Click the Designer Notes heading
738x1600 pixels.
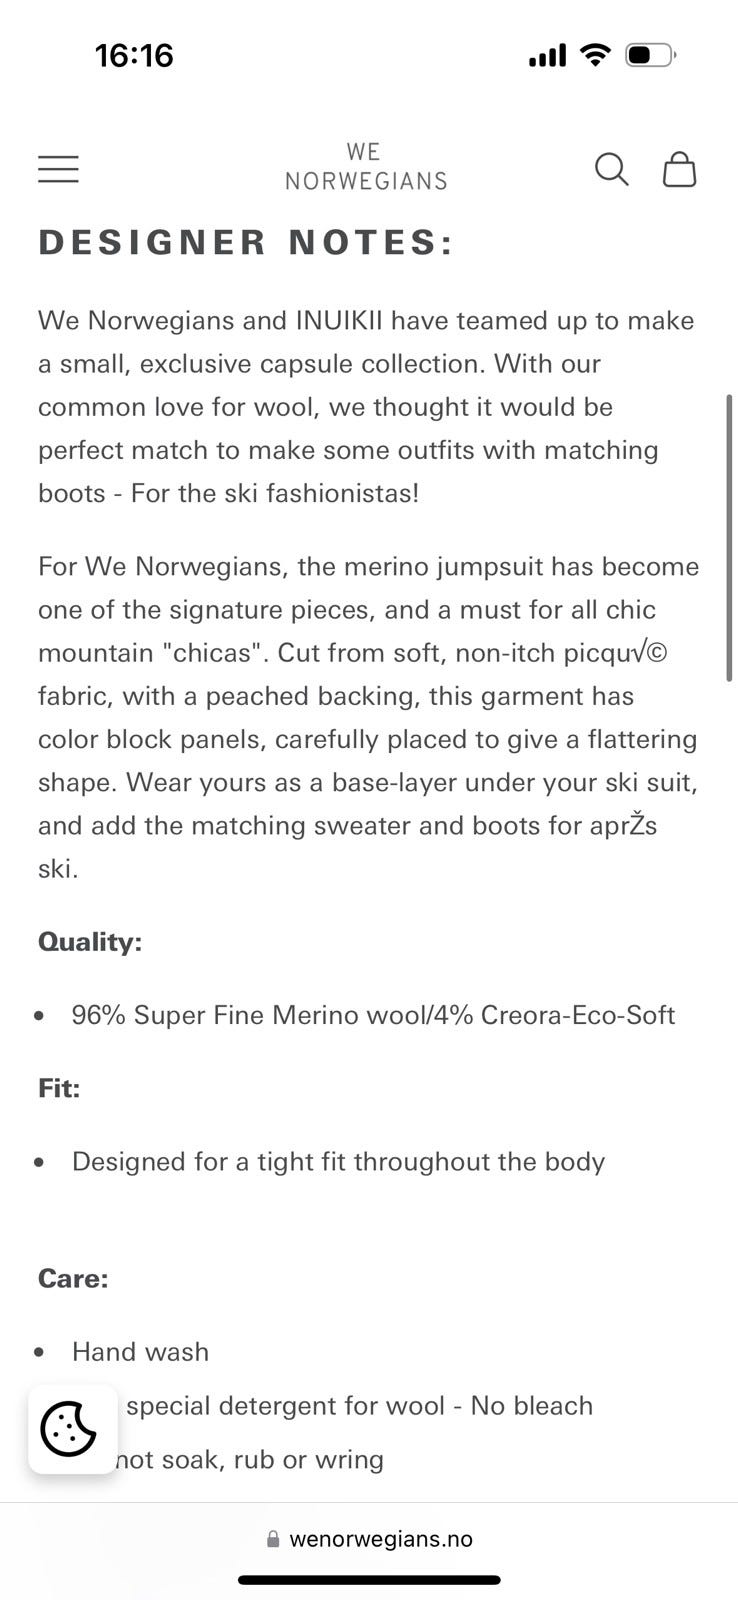coord(245,242)
